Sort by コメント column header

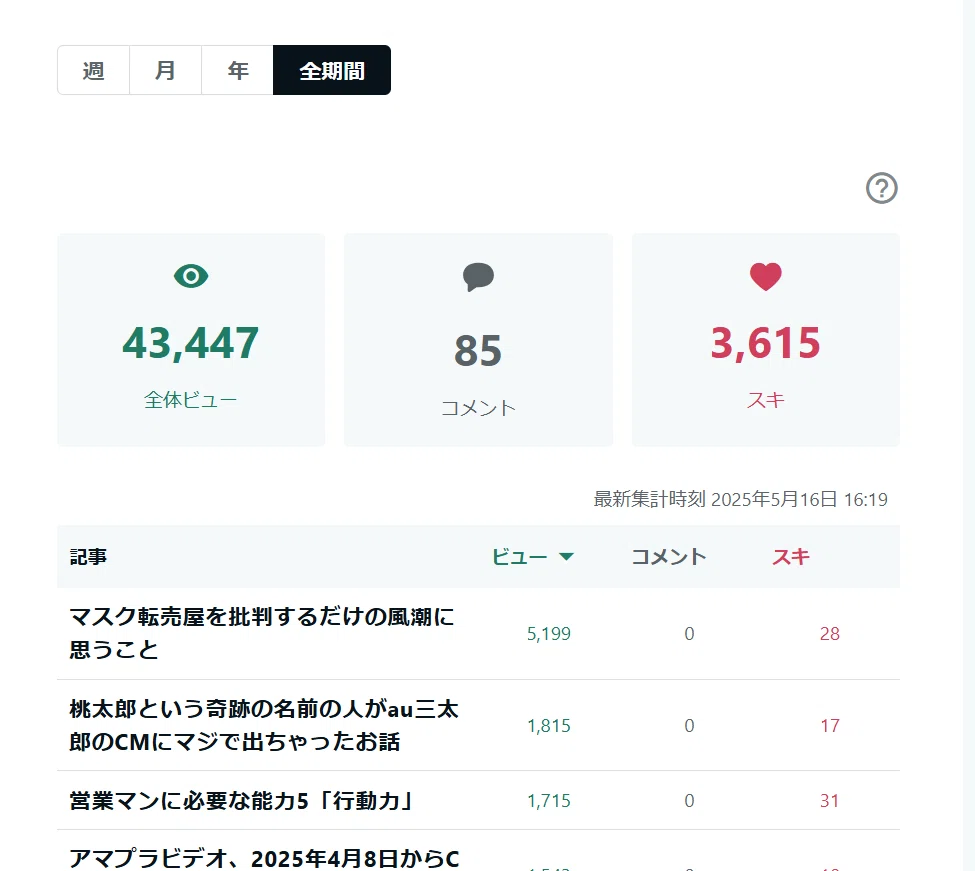pos(669,556)
